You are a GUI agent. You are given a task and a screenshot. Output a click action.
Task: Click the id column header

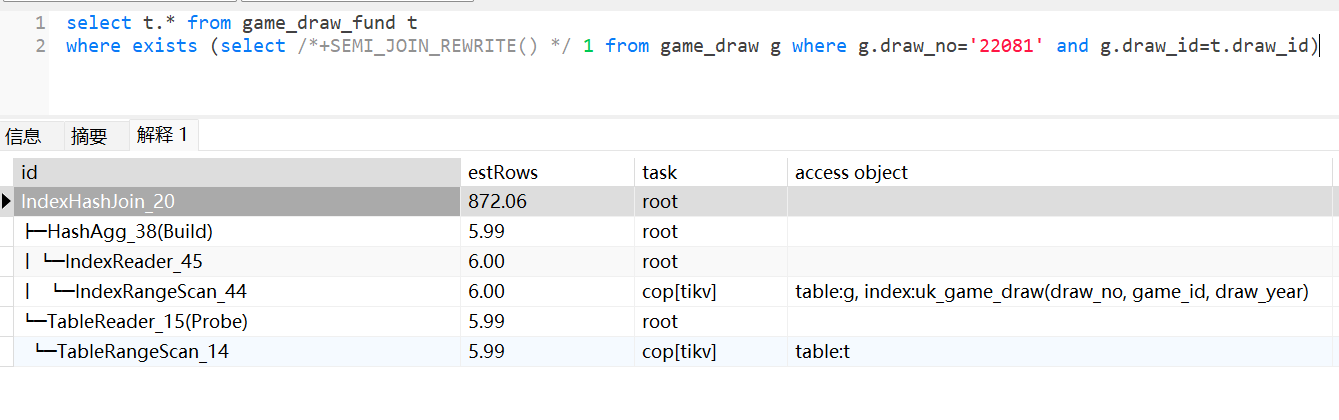(237, 172)
